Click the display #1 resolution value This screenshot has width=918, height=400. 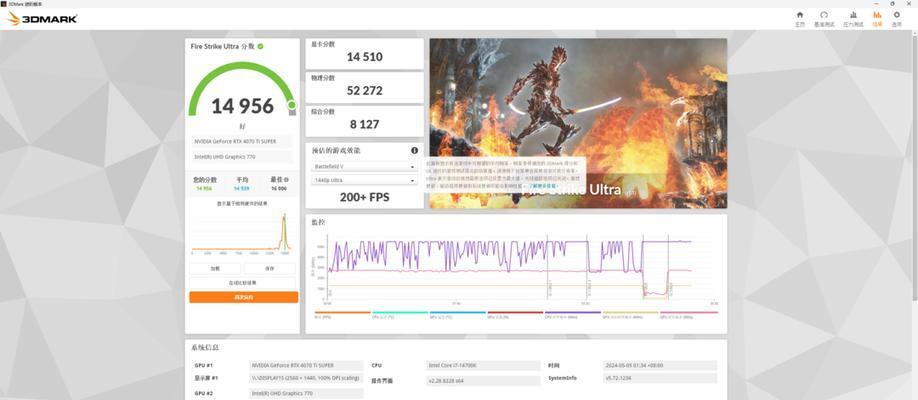pos(306,378)
